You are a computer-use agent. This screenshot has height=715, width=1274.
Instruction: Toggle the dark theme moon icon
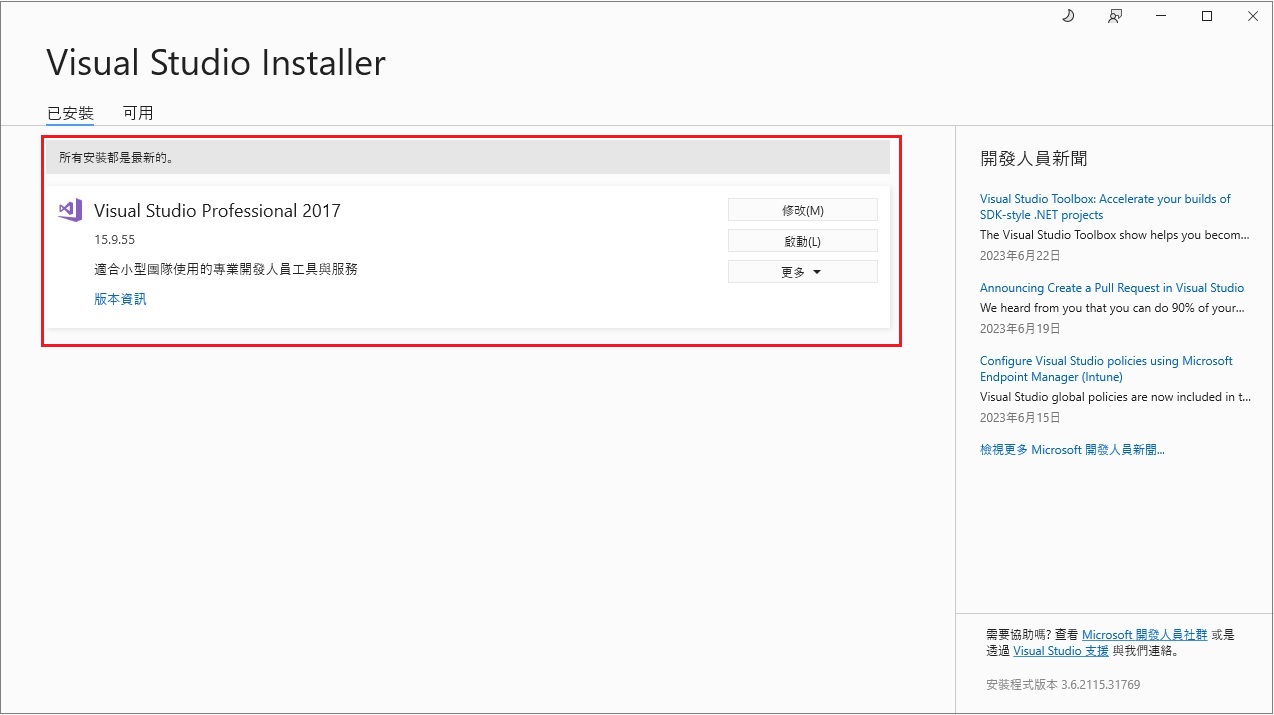point(1068,16)
